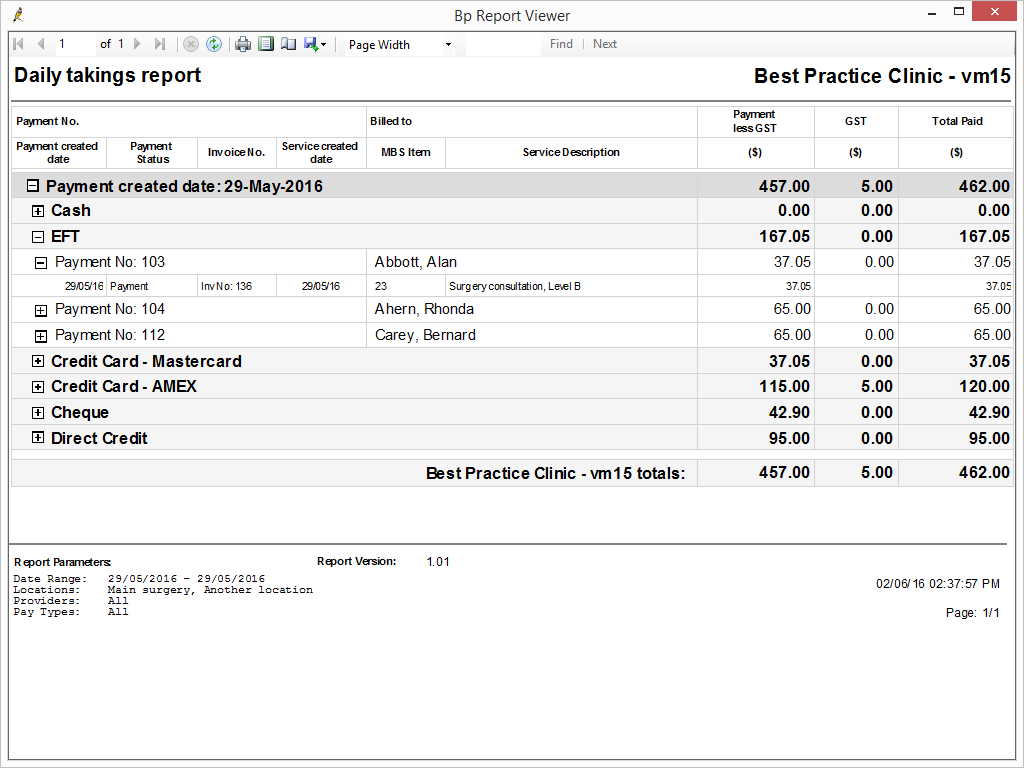Click 'Abbott, Alan' billed-to name

415,262
